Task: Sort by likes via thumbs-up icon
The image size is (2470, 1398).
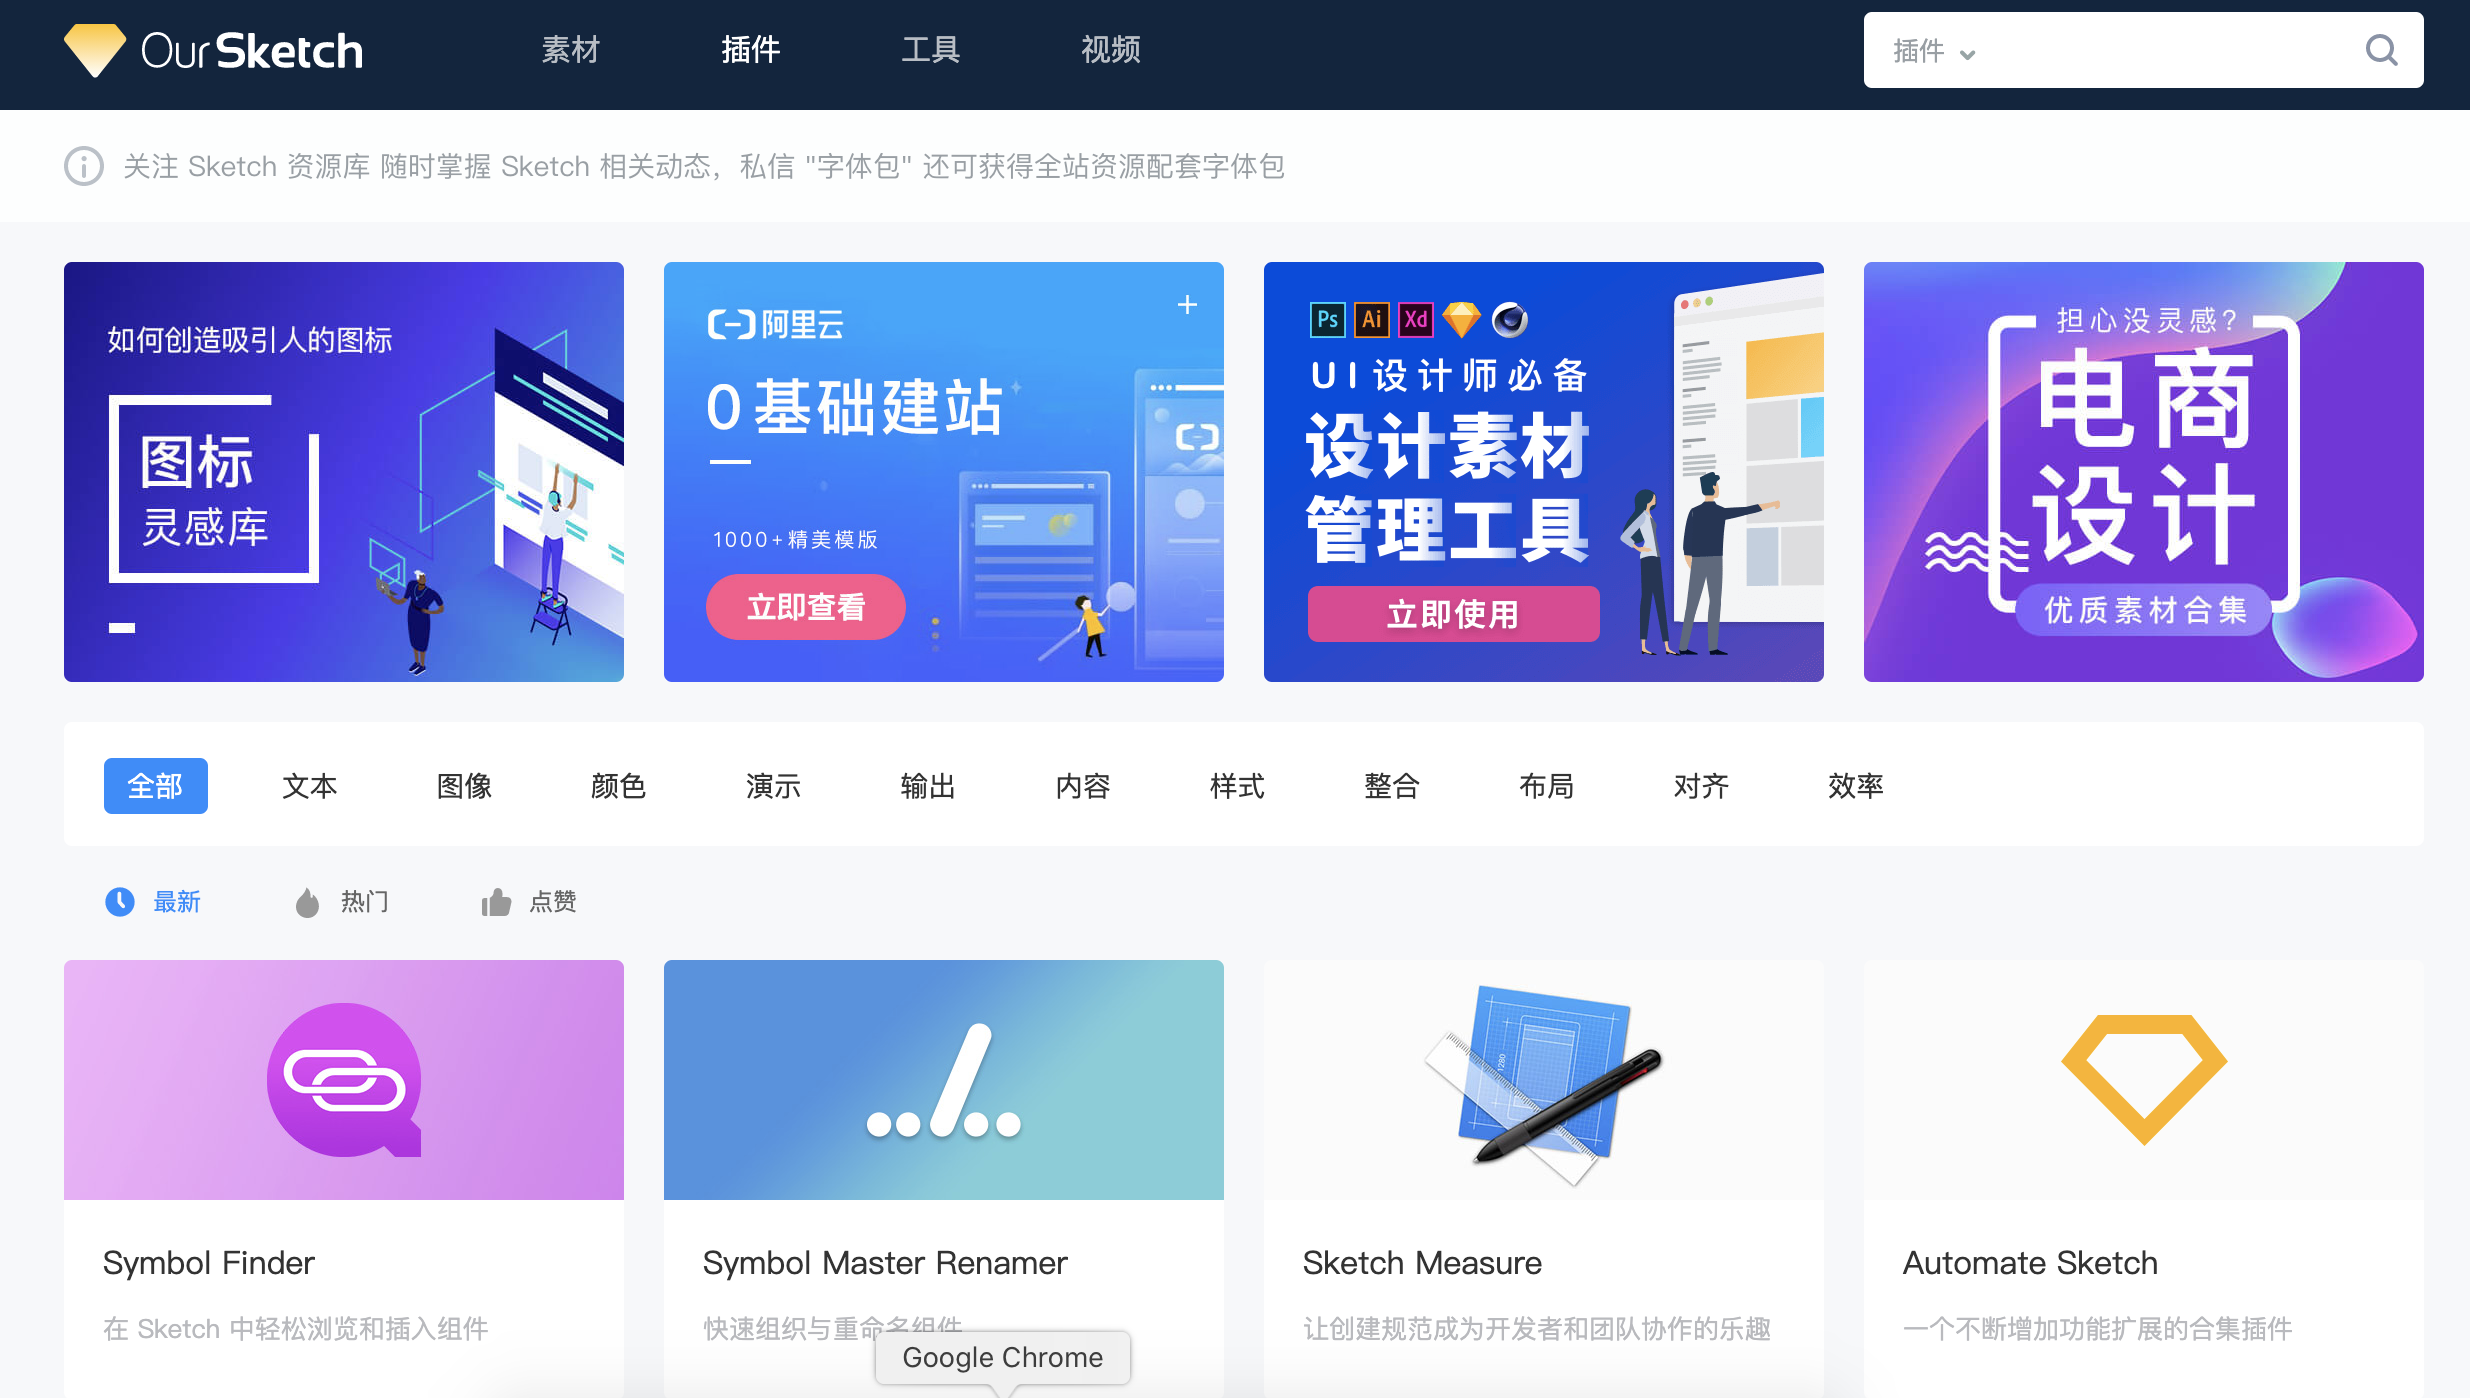Action: pos(496,903)
